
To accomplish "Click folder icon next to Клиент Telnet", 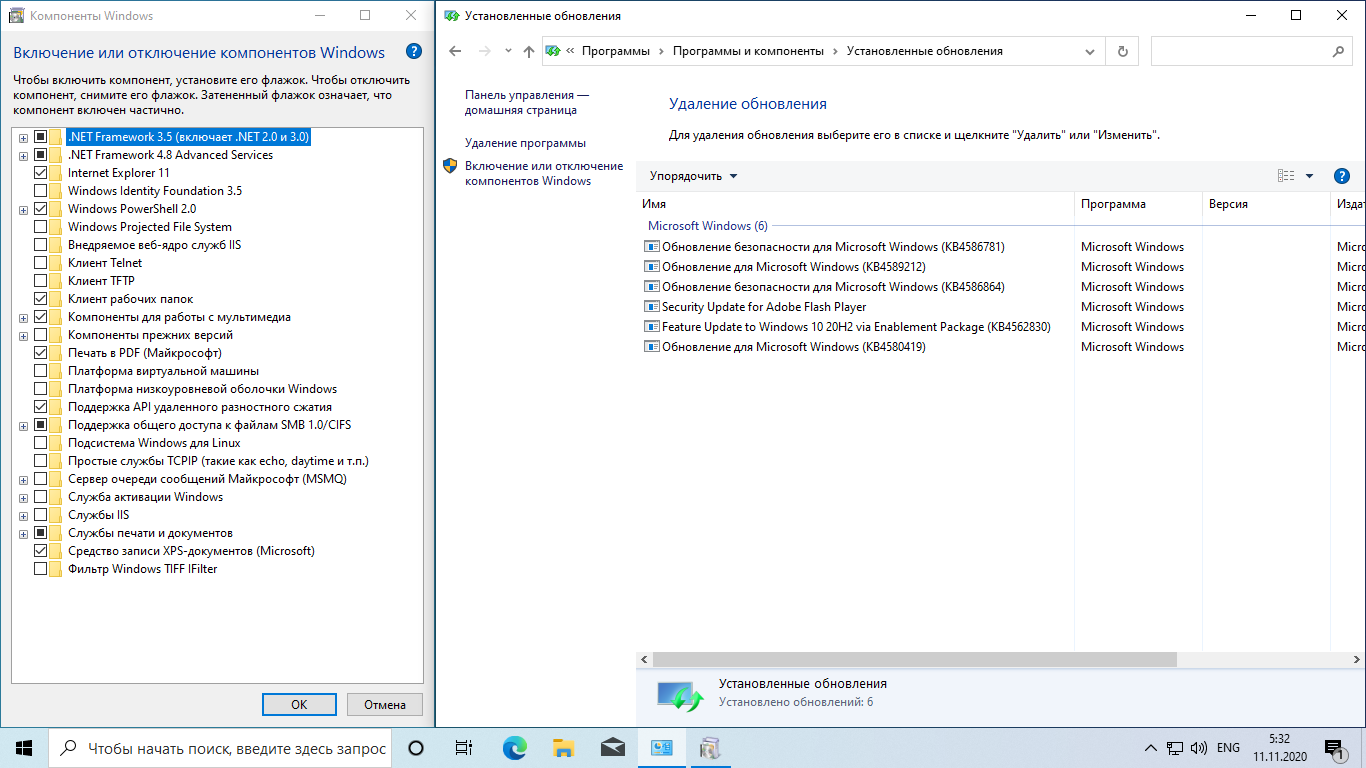I will pos(56,263).
